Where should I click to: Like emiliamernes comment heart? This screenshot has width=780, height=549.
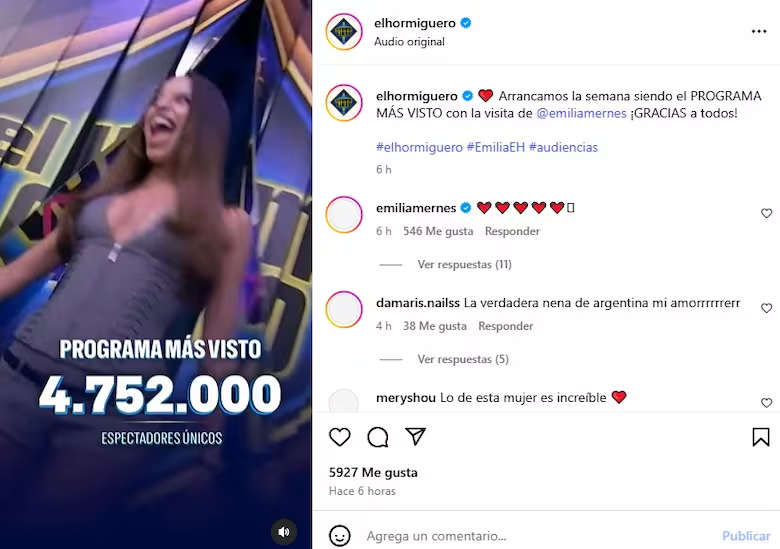pos(766,213)
